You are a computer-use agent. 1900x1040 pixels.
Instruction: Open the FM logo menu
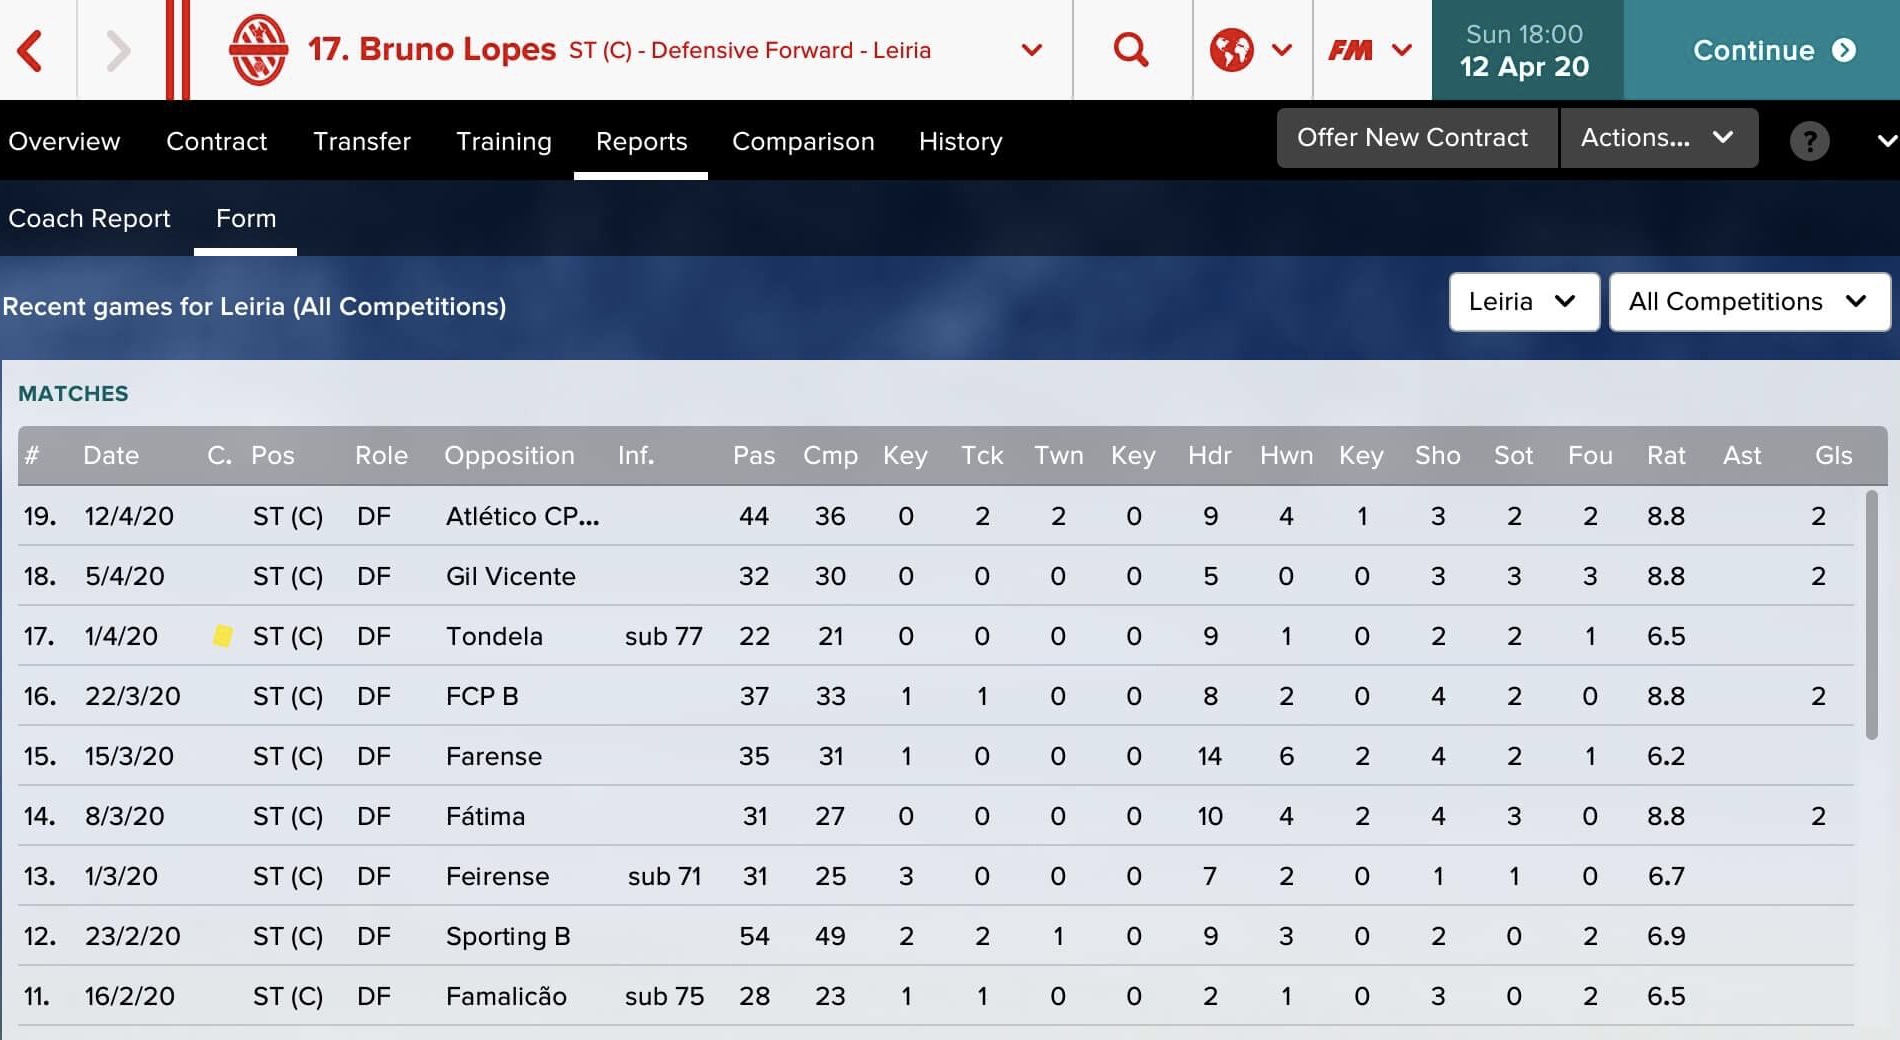(x=1370, y=50)
